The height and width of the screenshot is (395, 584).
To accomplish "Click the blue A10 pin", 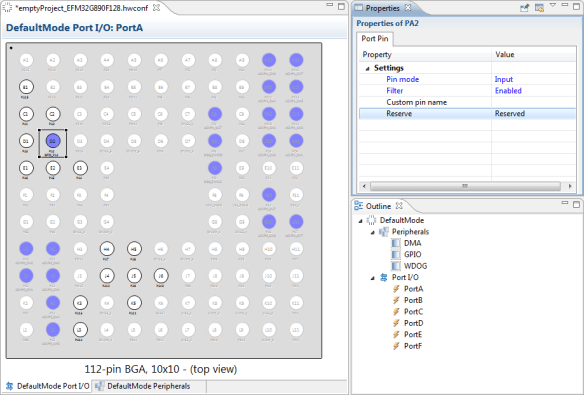I will coord(269,60).
